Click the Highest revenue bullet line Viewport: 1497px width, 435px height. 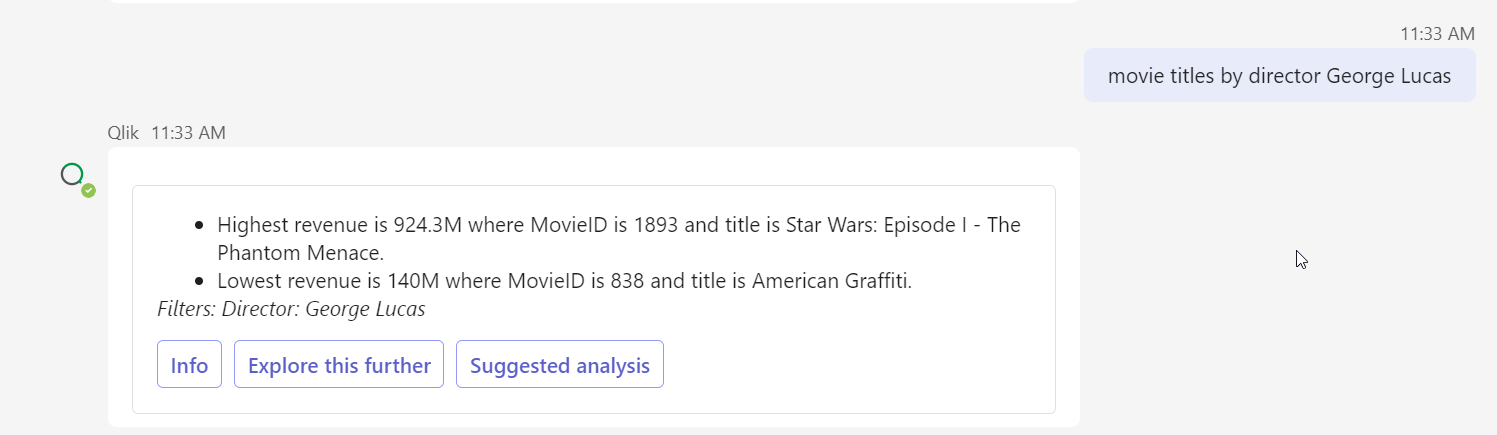click(x=618, y=238)
